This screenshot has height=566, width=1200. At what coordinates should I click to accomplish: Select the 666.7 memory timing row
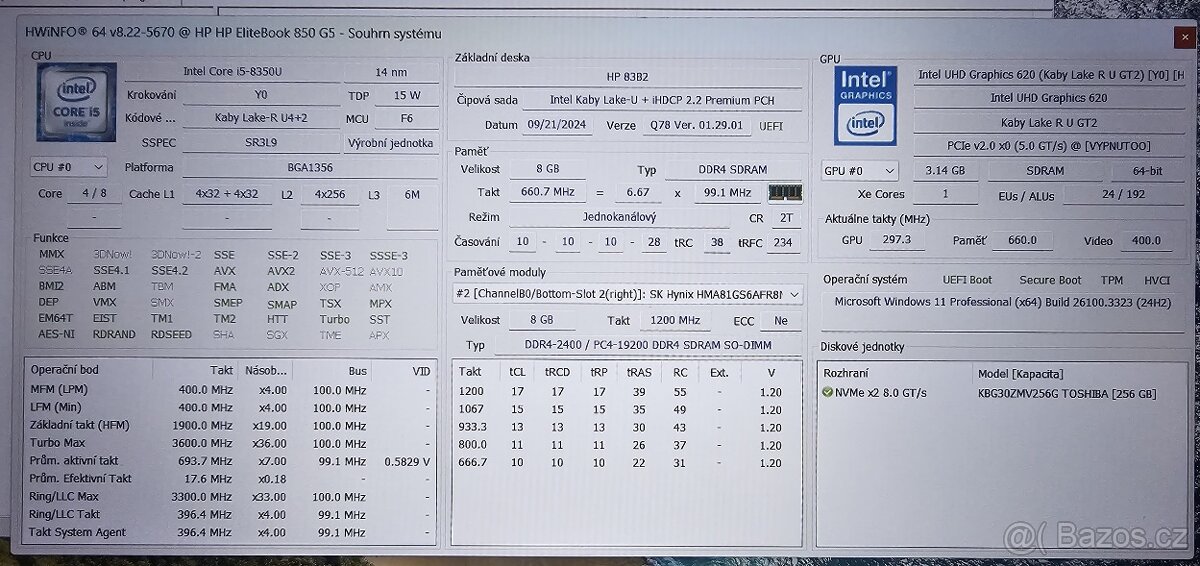pyautogui.click(x=625, y=463)
